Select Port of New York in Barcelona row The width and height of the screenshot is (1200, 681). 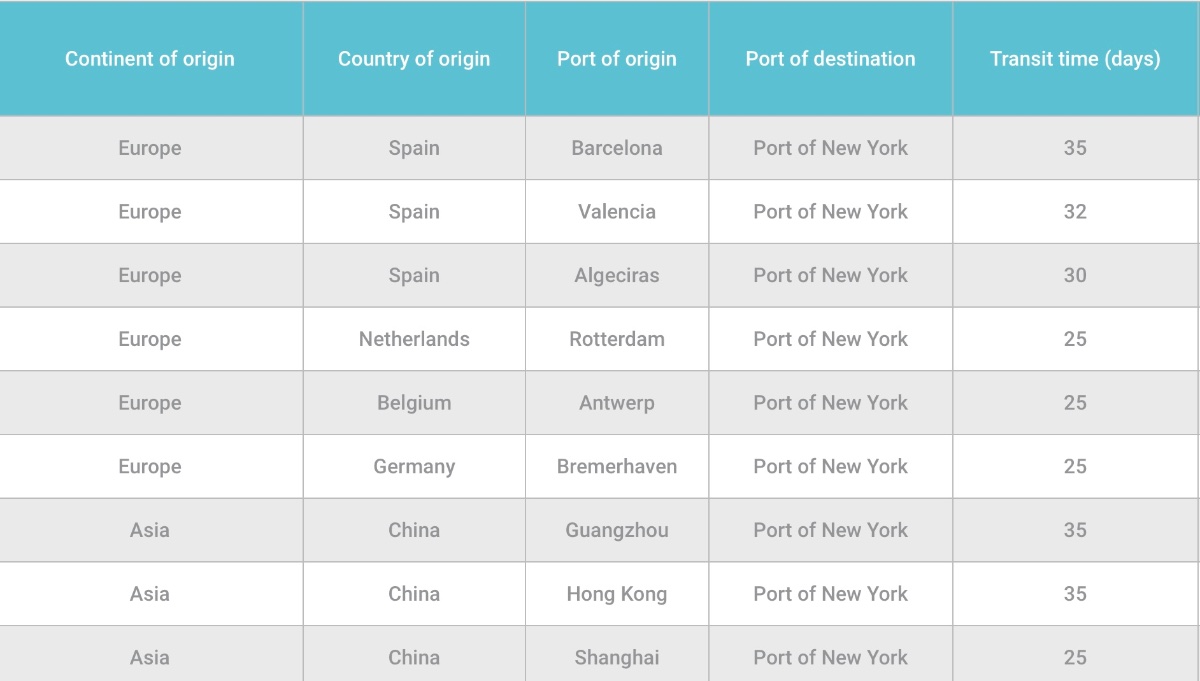(830, 148)
